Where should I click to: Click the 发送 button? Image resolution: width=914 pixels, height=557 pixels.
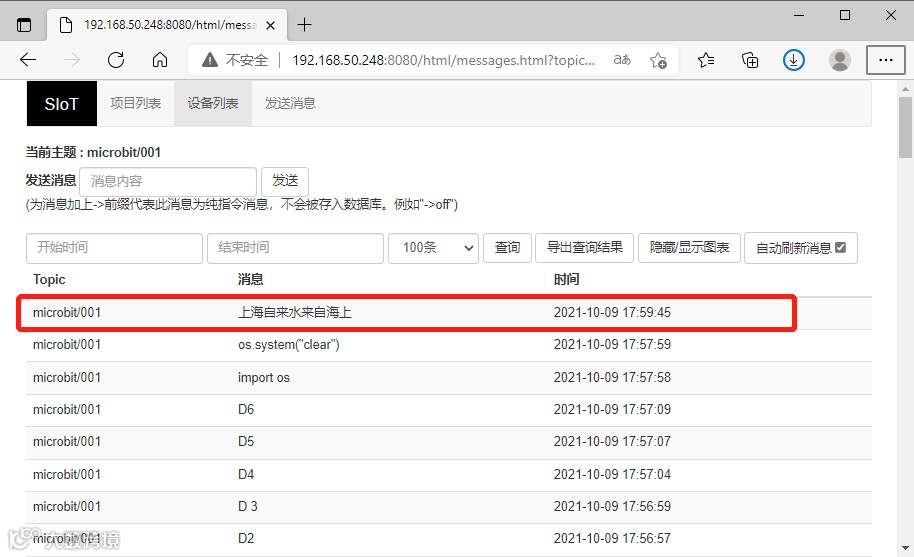click(285, 181)
